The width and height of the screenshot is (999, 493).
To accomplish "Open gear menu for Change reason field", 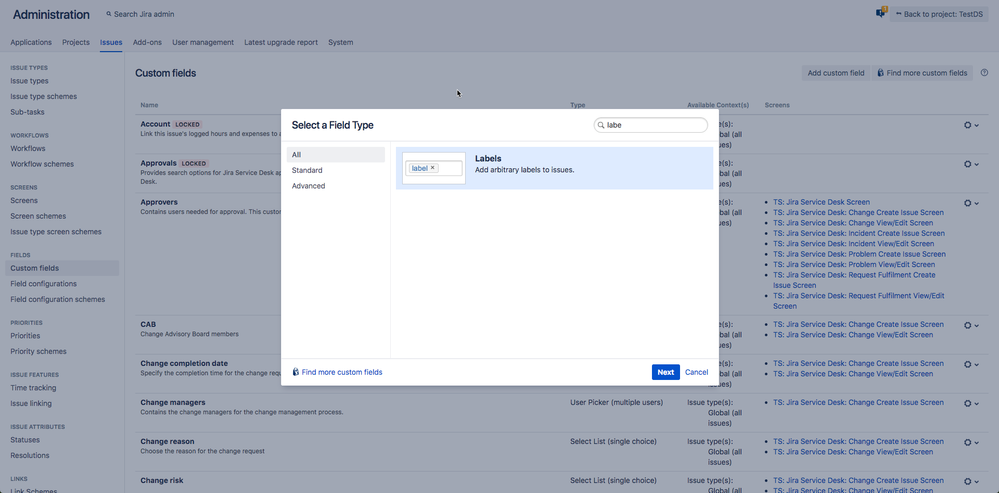I will tap(971, 442).
